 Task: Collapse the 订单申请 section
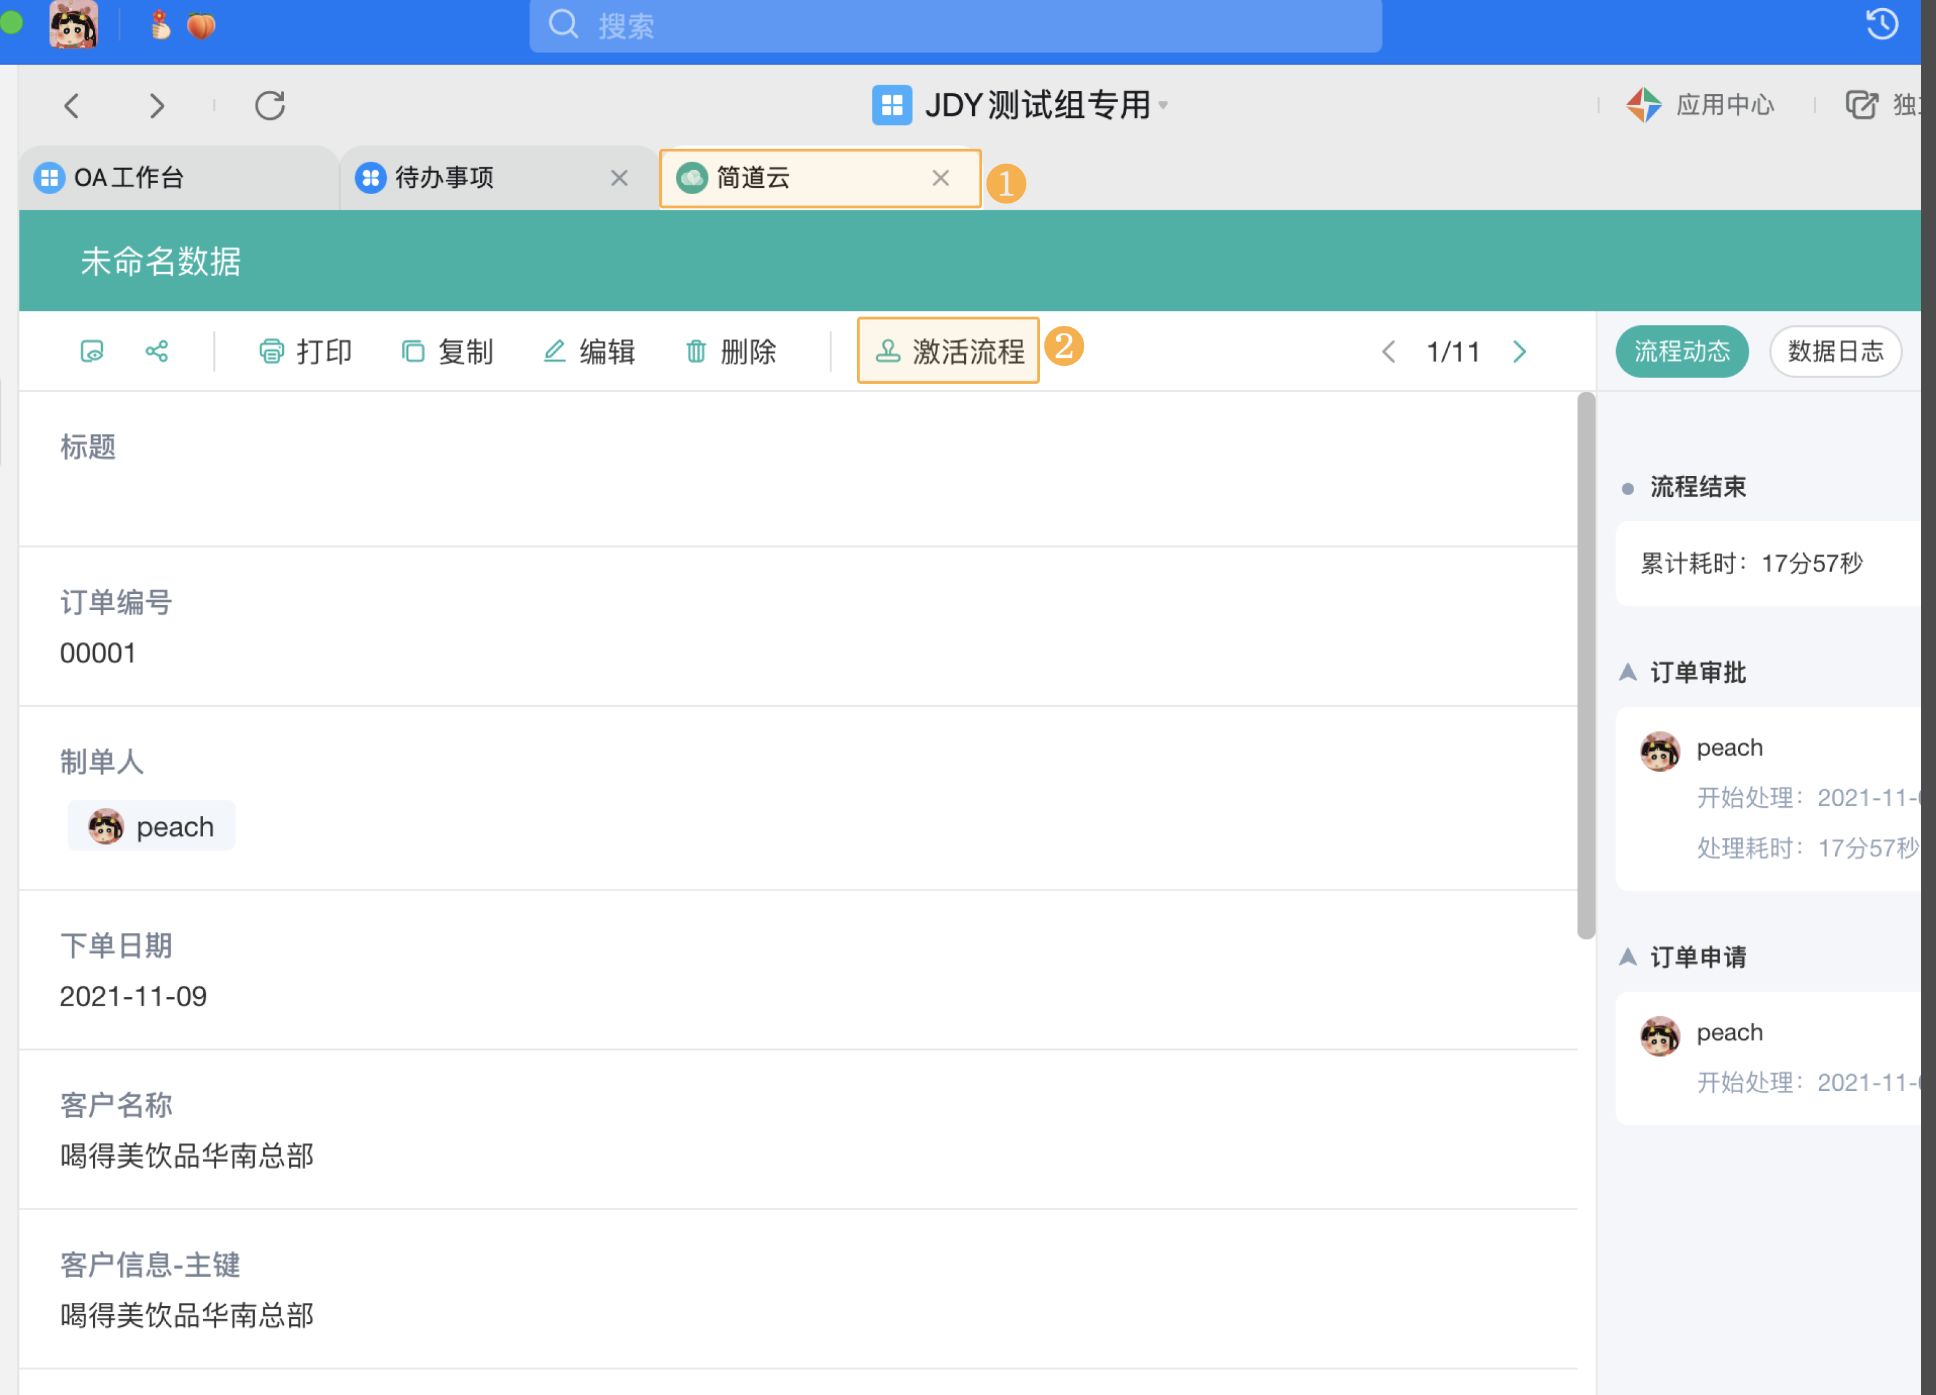coord(1628,957)
